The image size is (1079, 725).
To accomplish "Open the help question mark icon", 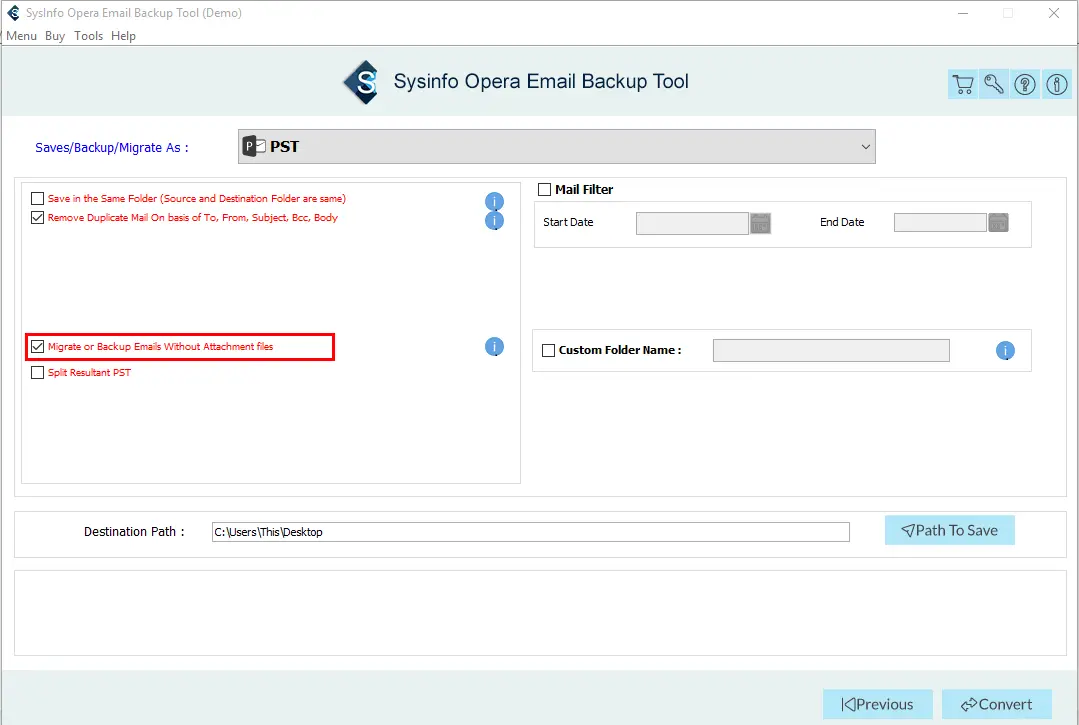I will click(x=1025, y=85).
